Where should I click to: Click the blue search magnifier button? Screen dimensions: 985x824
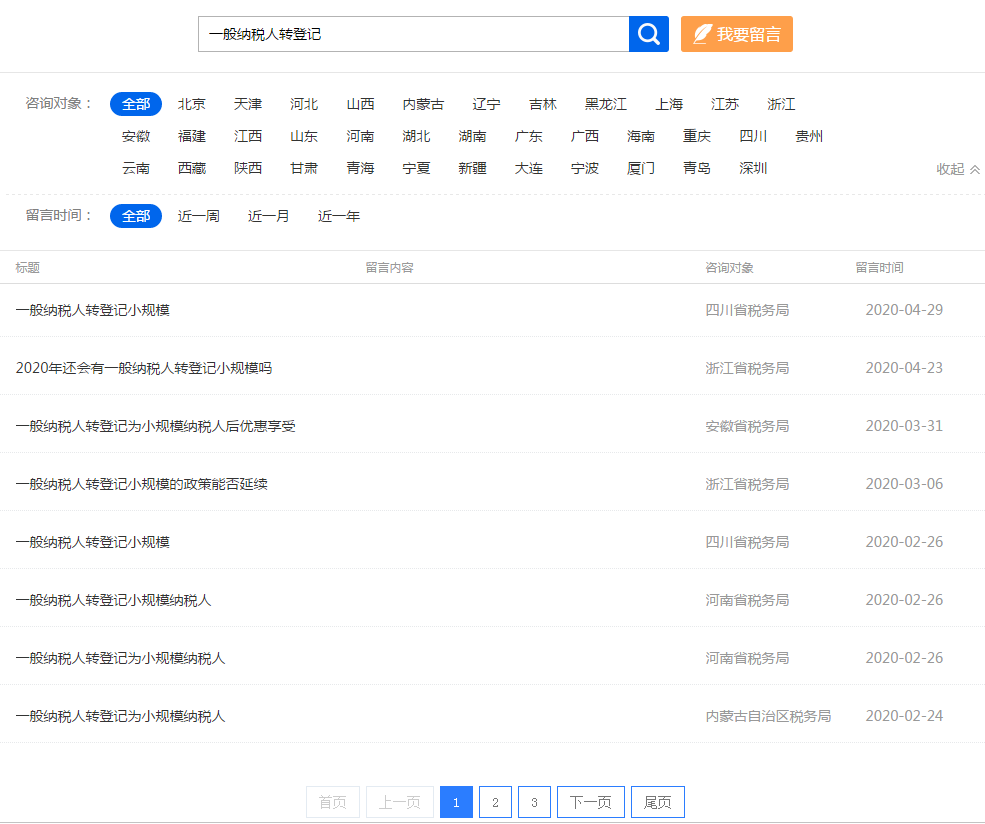pyautogui.click(x=648, y=34)
